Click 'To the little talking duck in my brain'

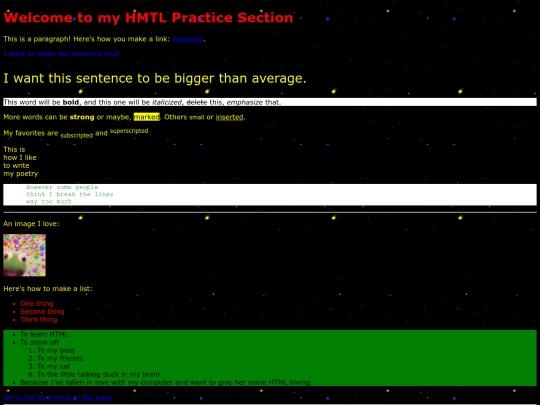pos(98,374)
